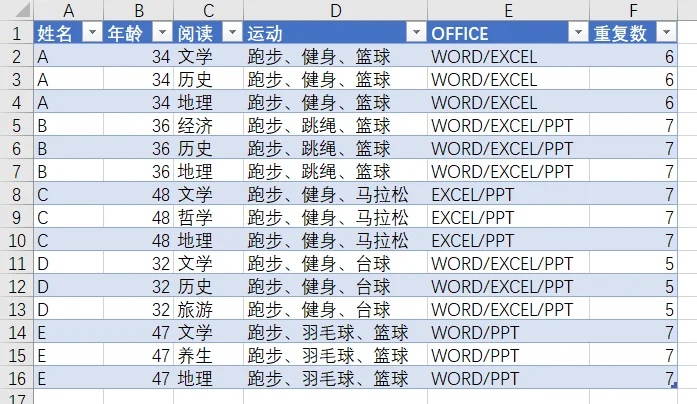697x404 pixels.
Task: Select name cell B in row 6
Action: pyautogui.click(x=68, y=148)
